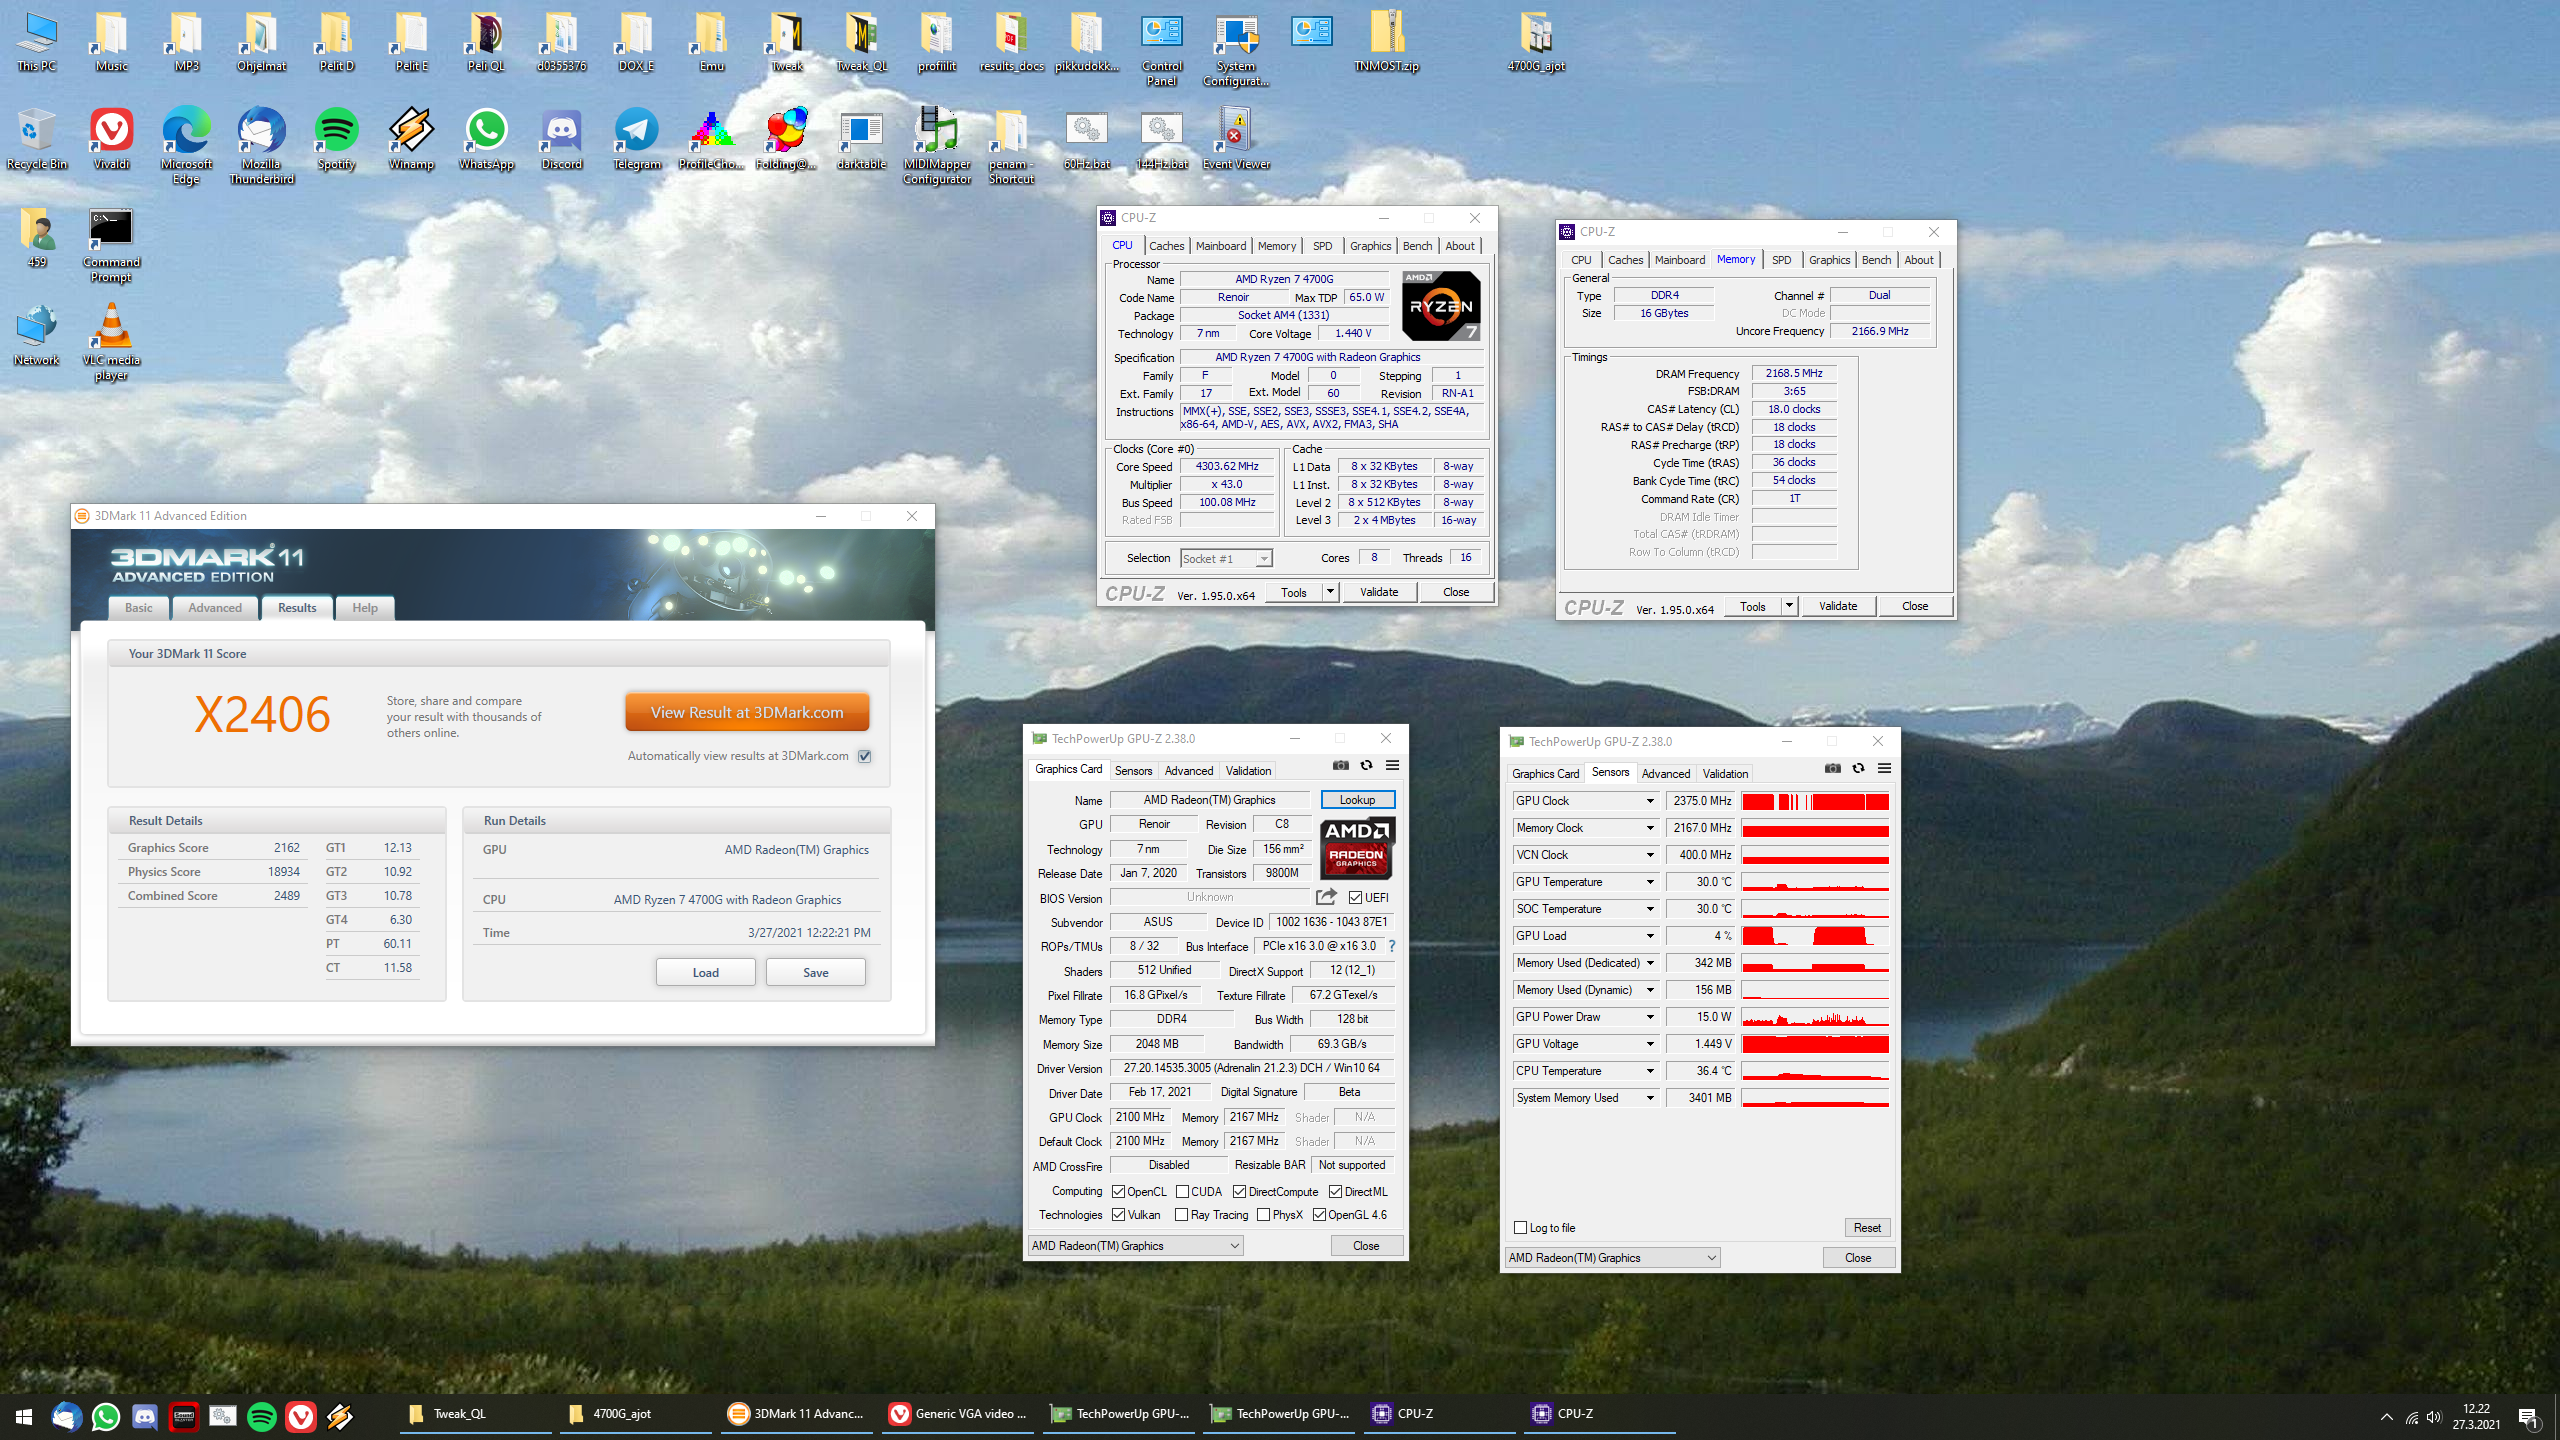
Task: Open the hamburger menu in GPU-Z Graphics Card window
Action: click(1392, 766)
